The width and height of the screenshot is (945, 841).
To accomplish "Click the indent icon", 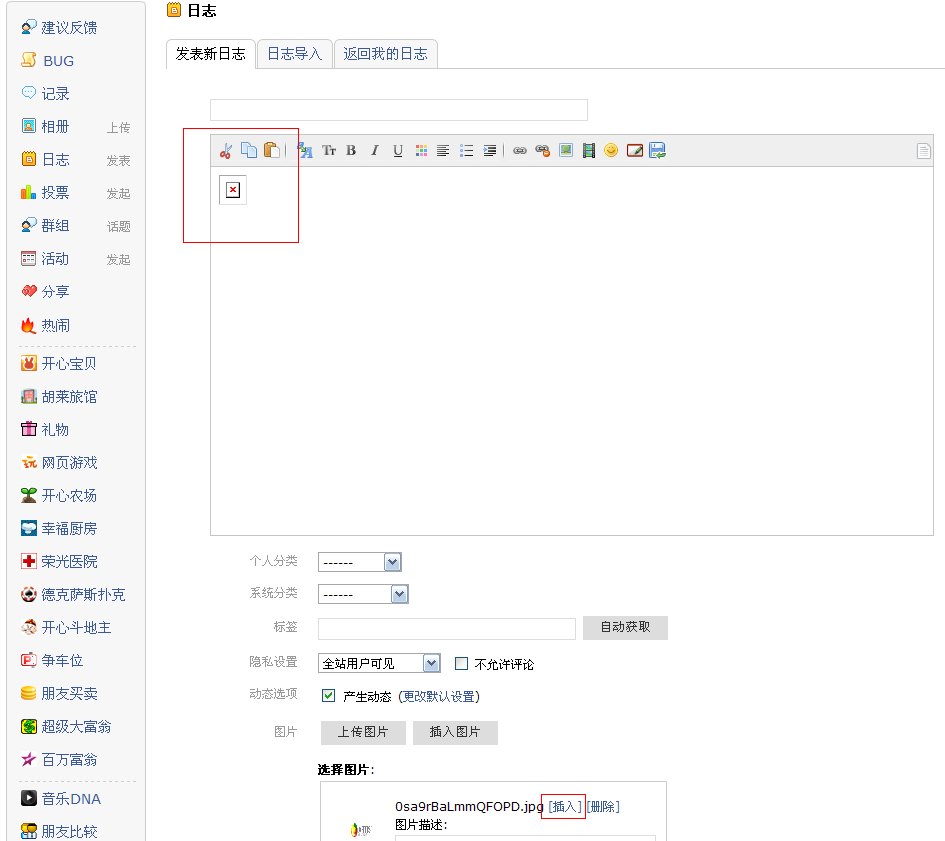I will 490,151.
